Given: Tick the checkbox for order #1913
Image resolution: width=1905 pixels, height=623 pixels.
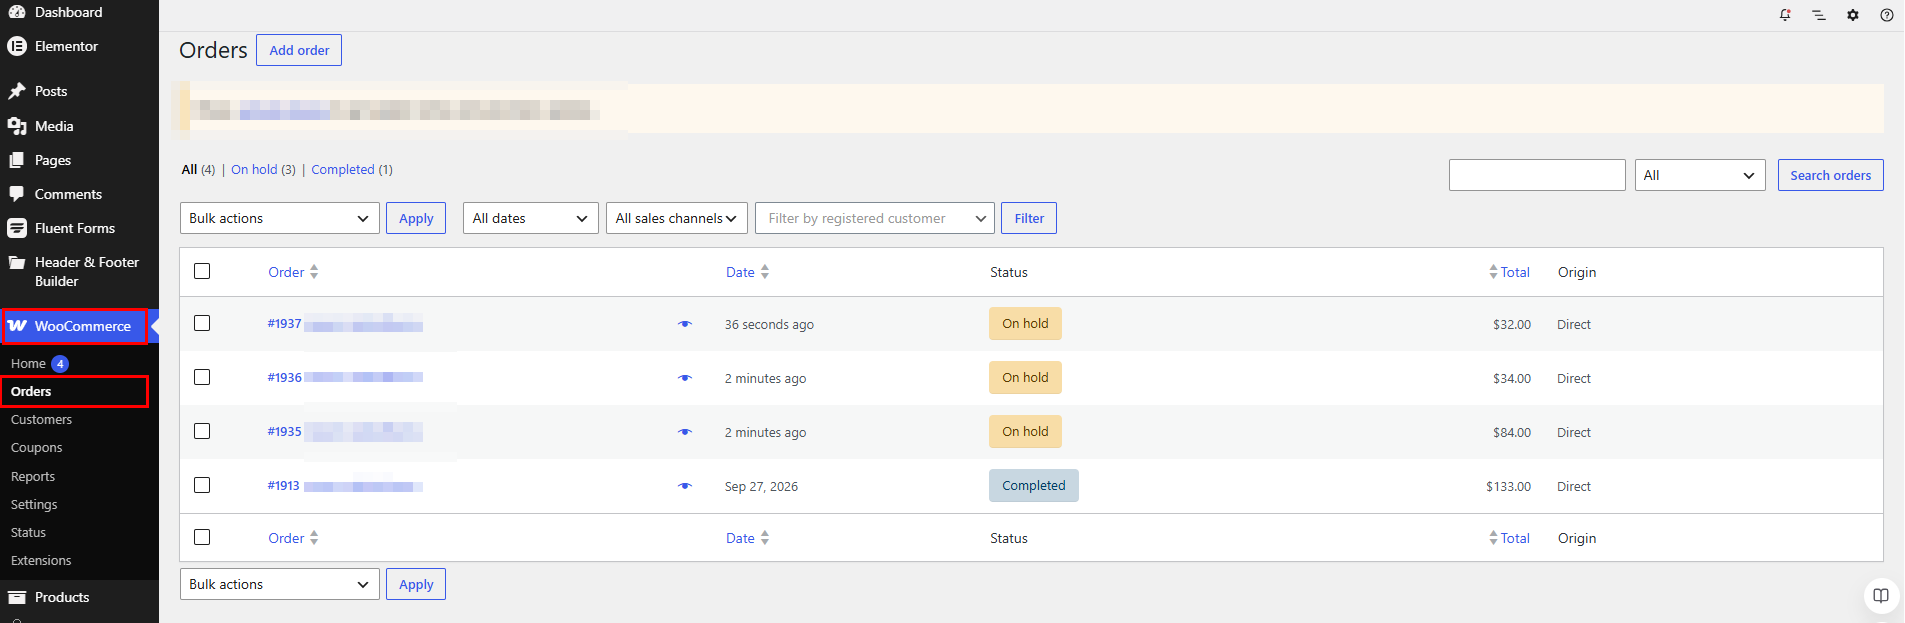Looking at the screenshot, I should [202, 485].
